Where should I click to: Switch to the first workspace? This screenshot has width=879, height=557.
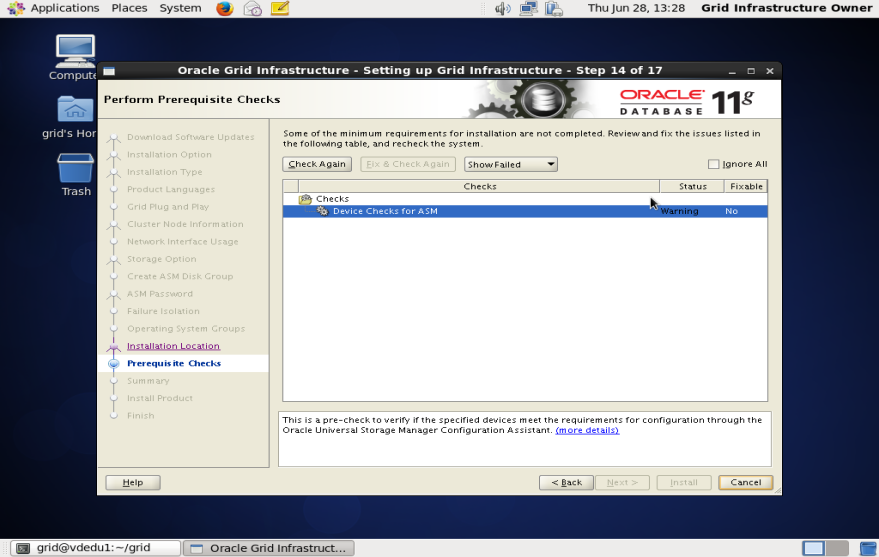(x=813, y=548)
